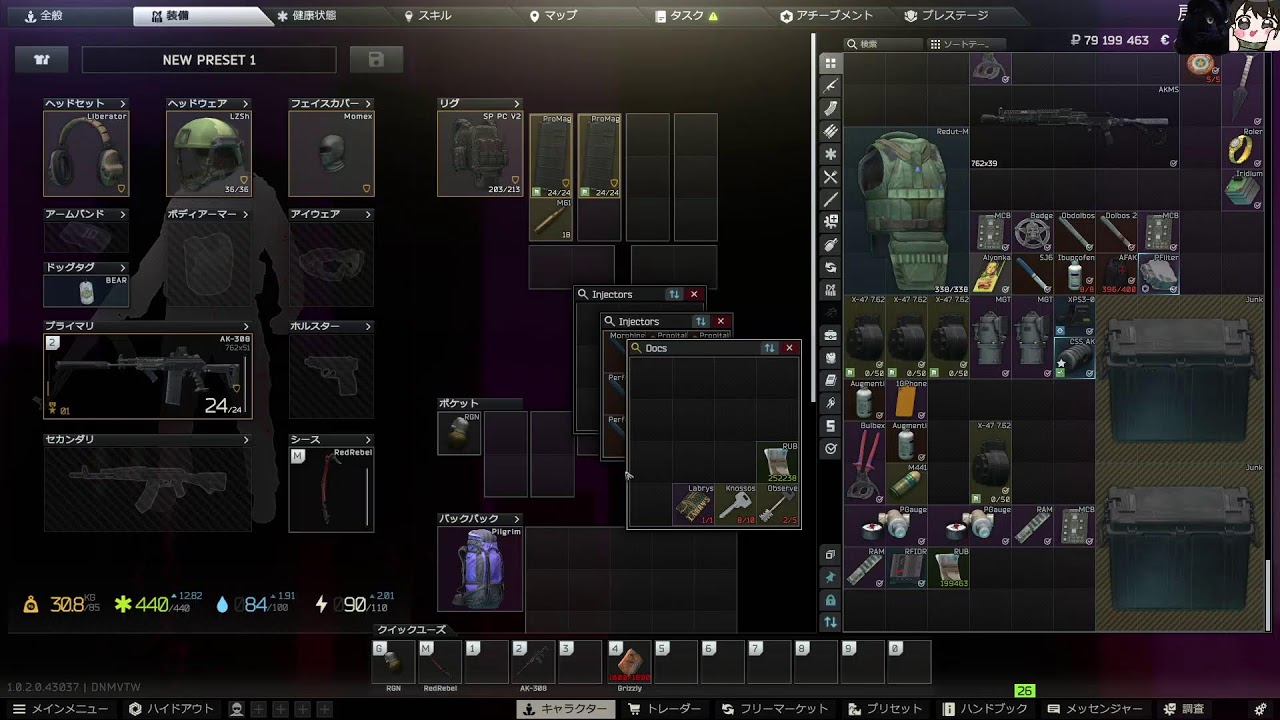Select the AKMS rifle in stash
This screenshot has width=1280, height=720.
pos(1075,127)
